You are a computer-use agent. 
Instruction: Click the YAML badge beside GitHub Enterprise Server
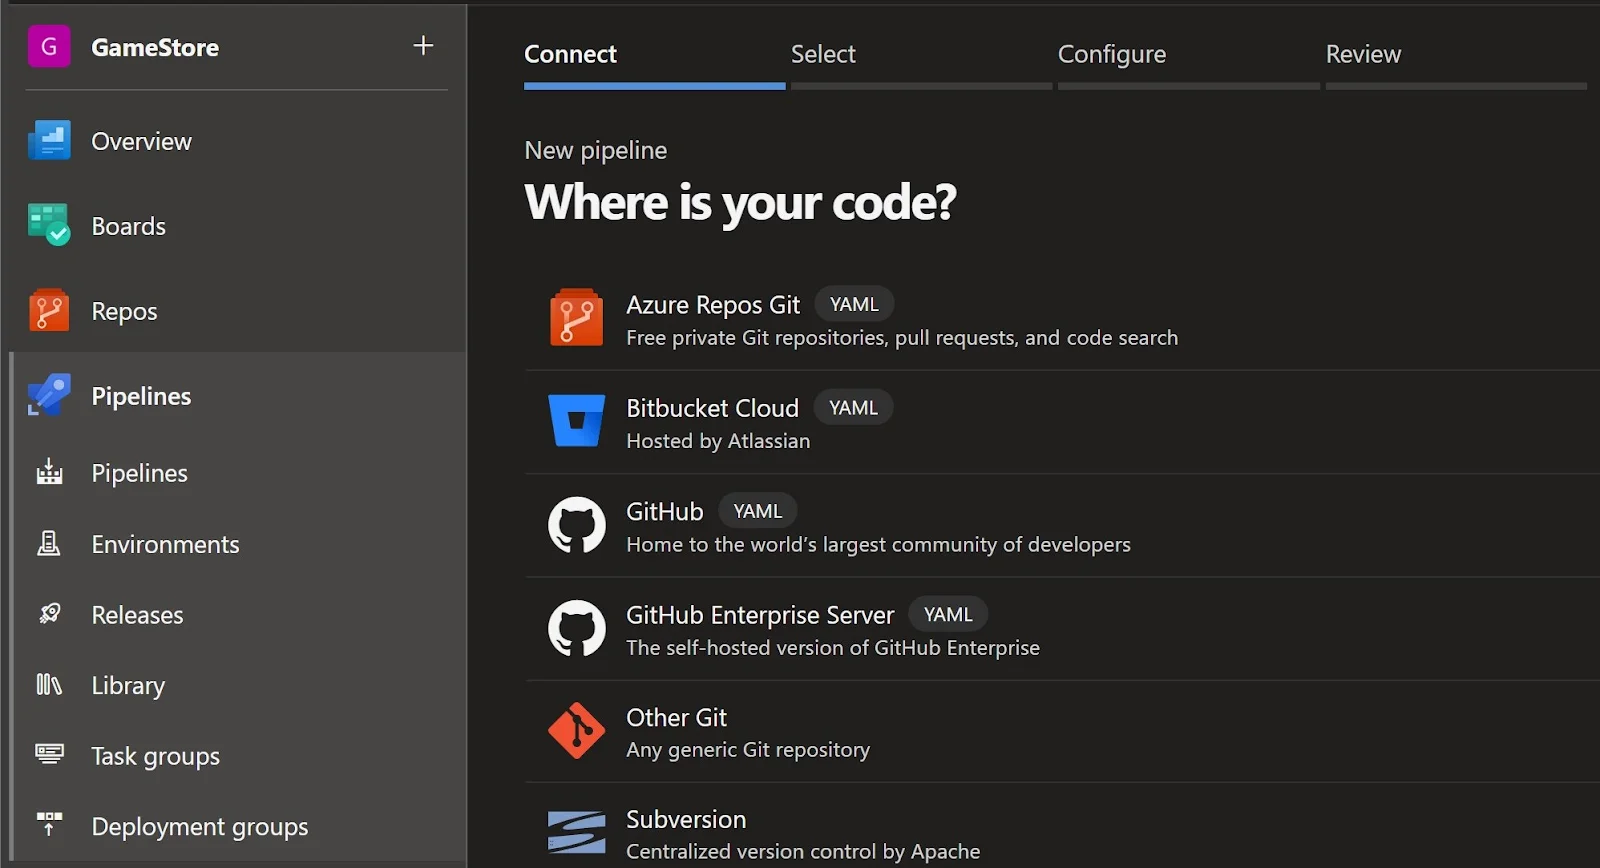pos(948,614)
